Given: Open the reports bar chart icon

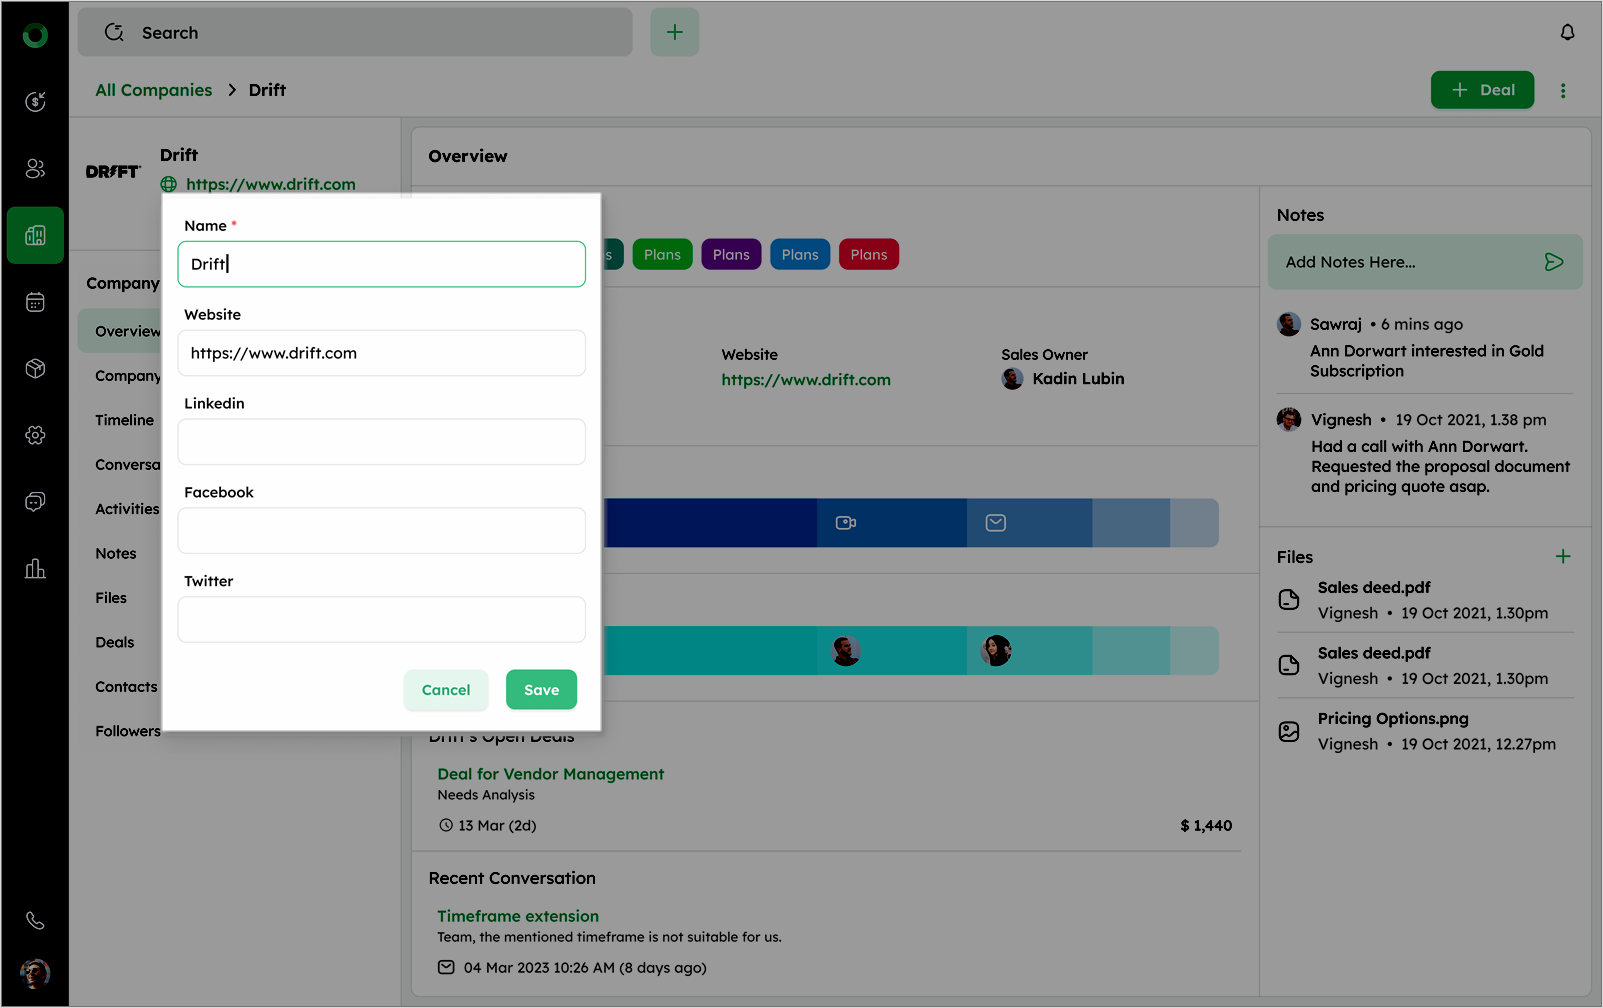Looking at the screenshot, I should [x=35, y=569].
